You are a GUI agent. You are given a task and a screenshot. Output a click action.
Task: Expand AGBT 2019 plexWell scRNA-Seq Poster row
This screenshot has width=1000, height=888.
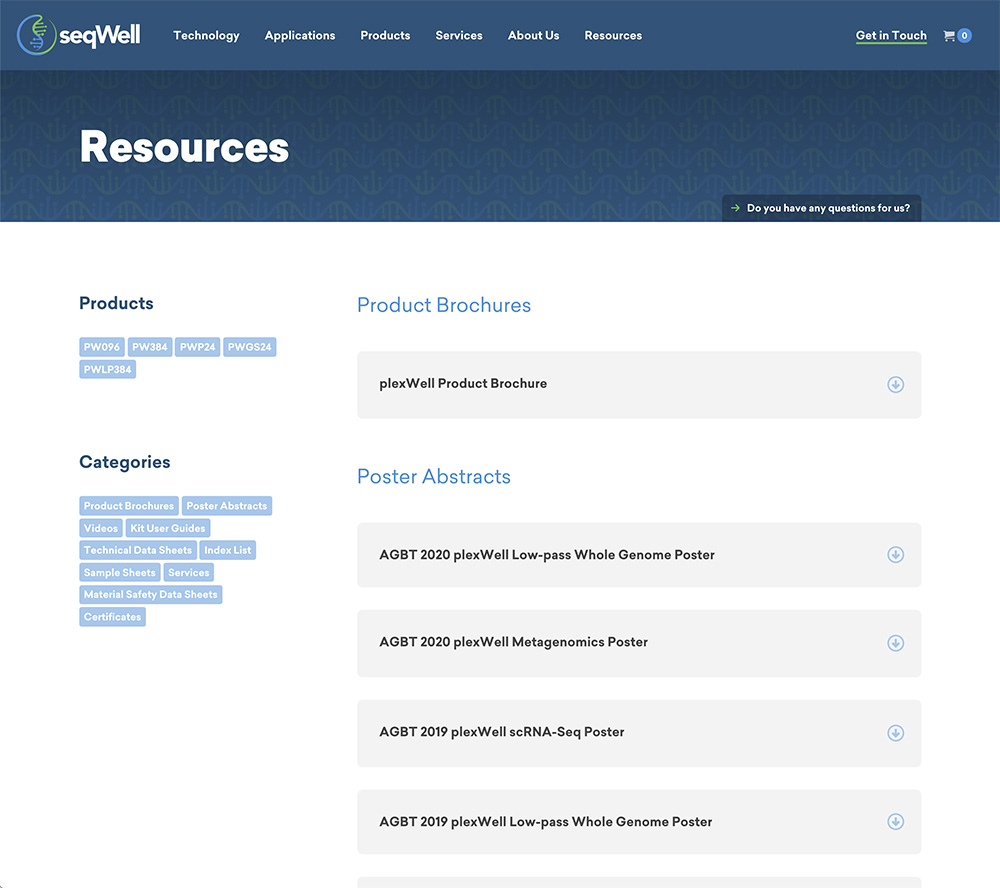501,732
